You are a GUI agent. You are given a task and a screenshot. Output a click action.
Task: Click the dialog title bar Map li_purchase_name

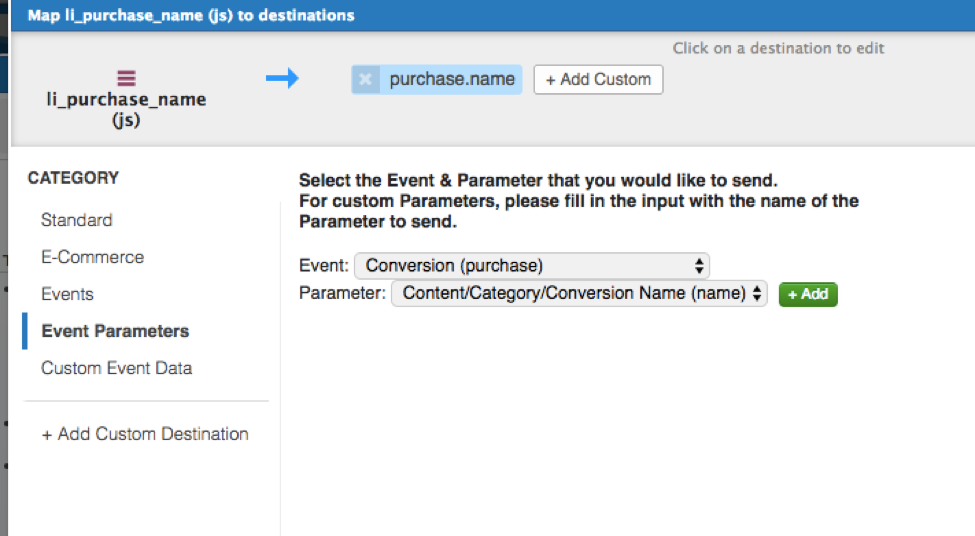(190, 16)
